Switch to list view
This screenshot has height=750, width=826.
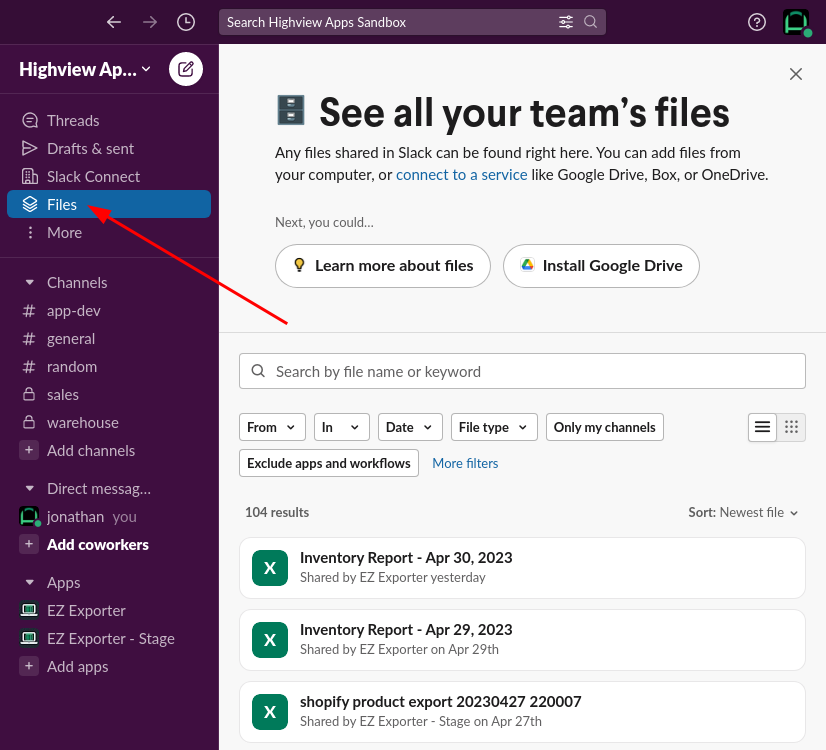tap(762, 427)
